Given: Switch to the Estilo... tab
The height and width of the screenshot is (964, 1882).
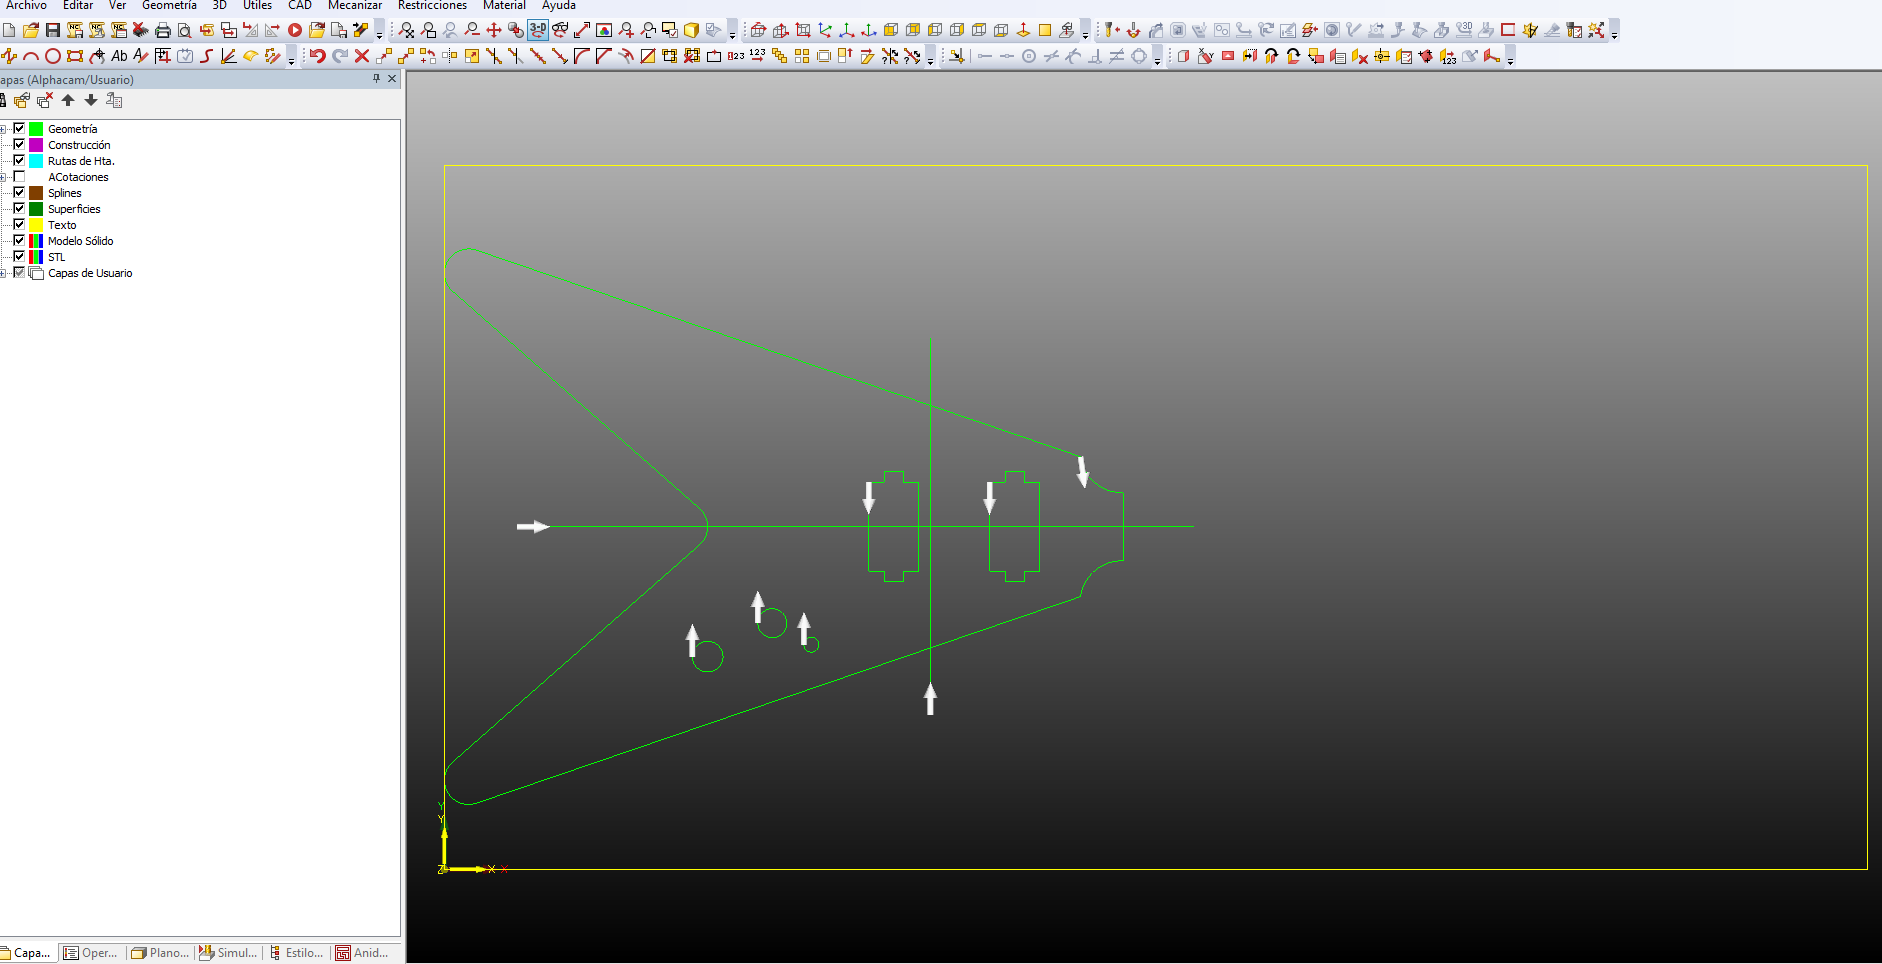Looking at the screenshot, I should tap(297, 953).
